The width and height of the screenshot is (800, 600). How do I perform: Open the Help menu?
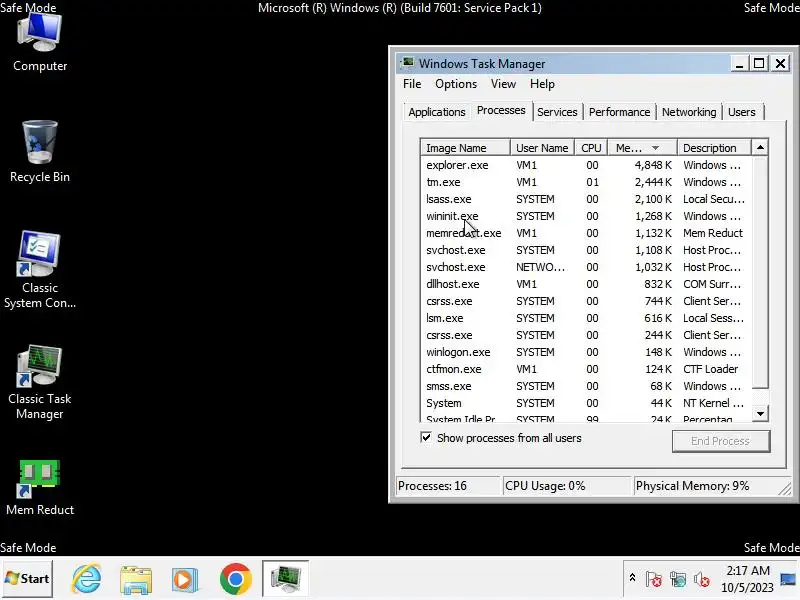pos(542,84)
